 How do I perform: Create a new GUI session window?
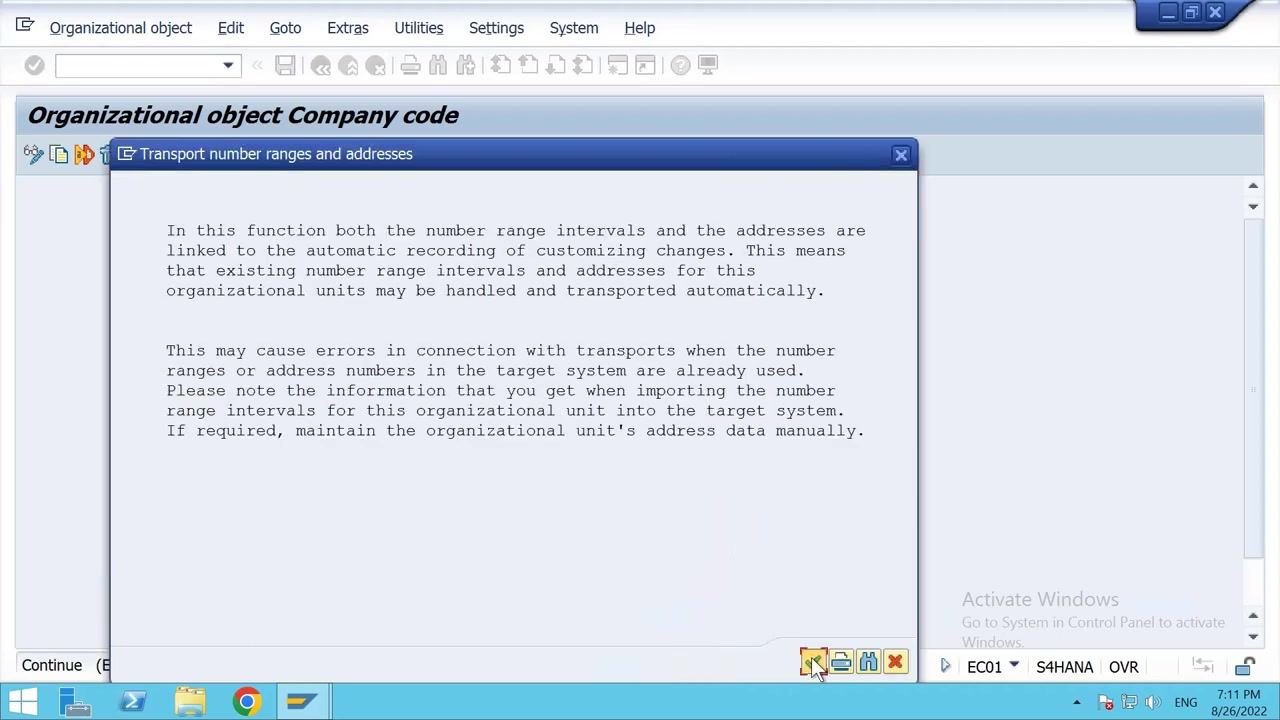(617, 66)
